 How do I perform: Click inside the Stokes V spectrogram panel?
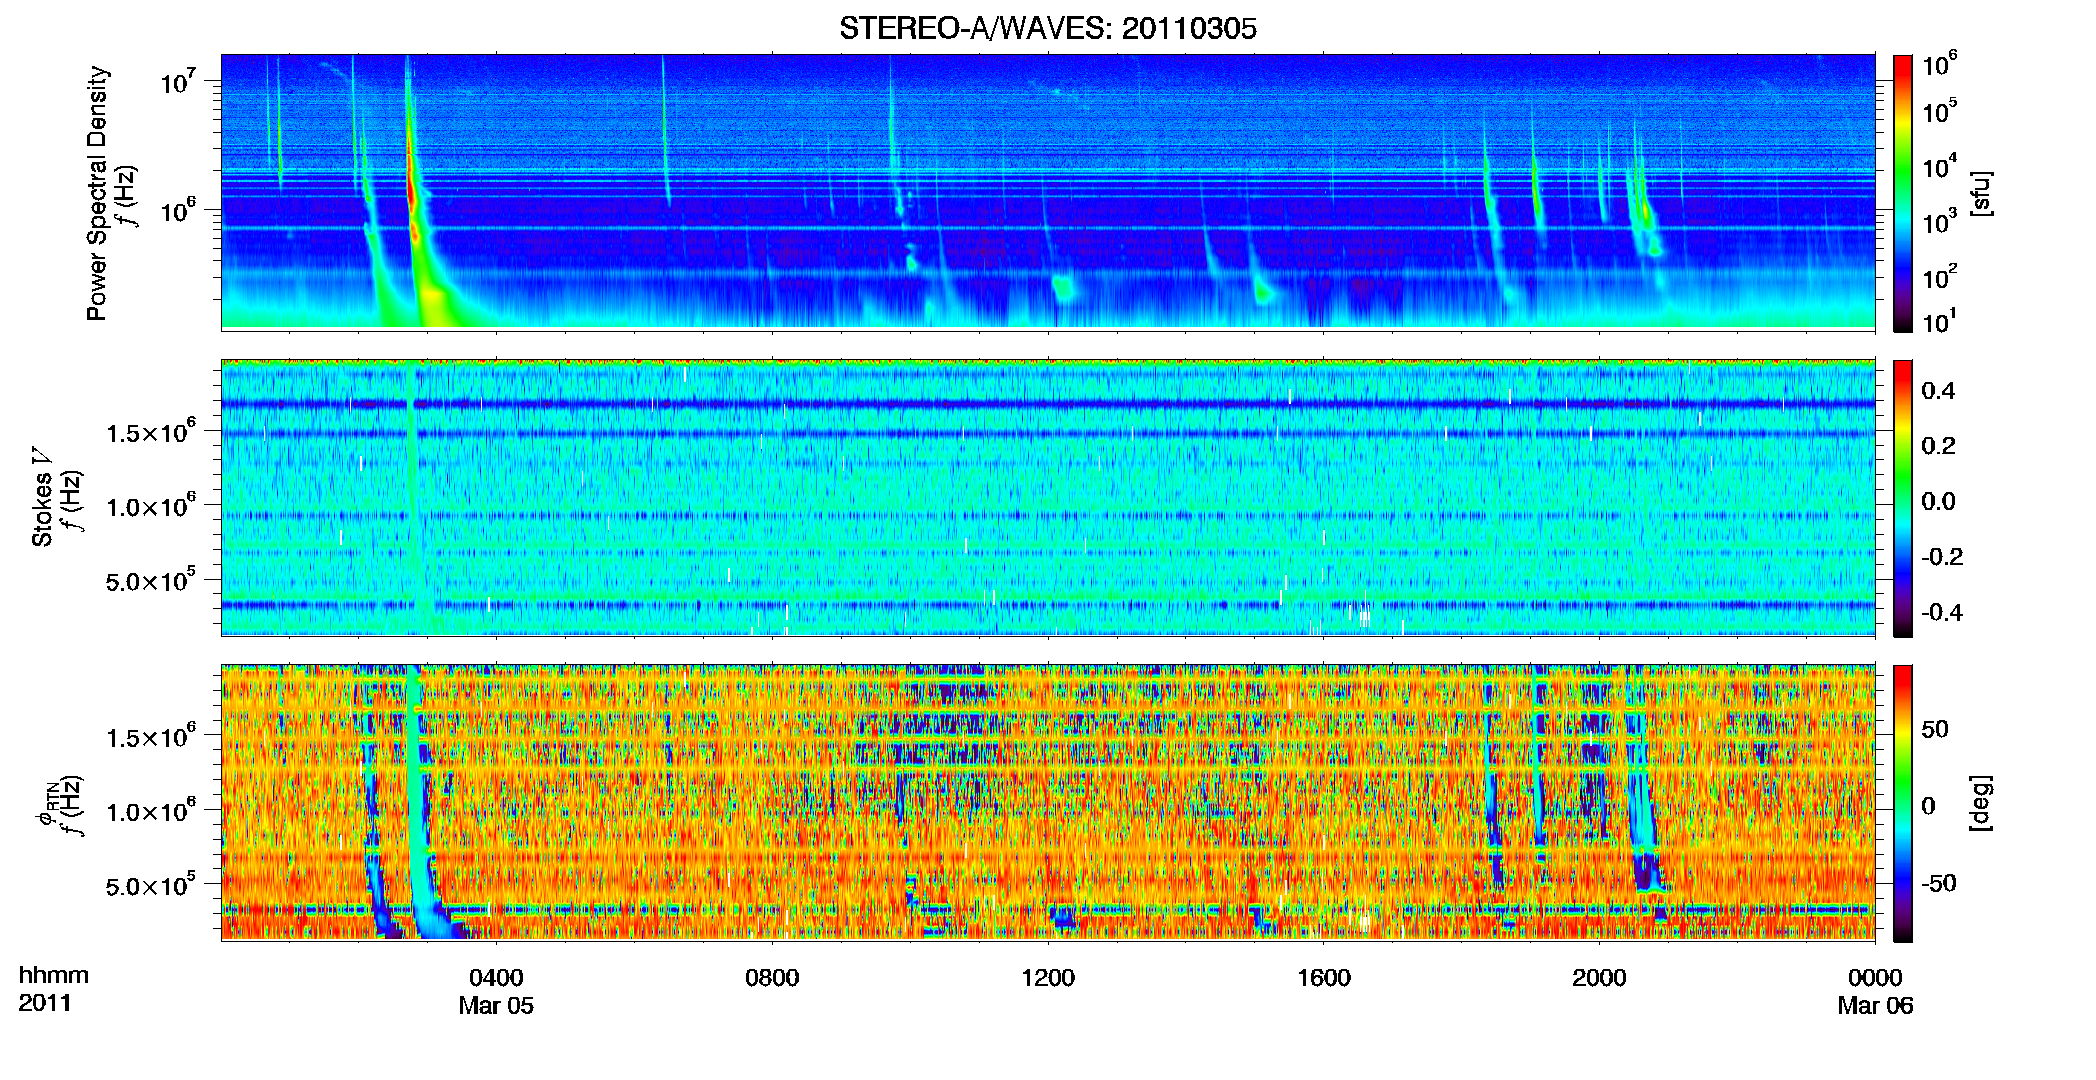[1048, 498]
